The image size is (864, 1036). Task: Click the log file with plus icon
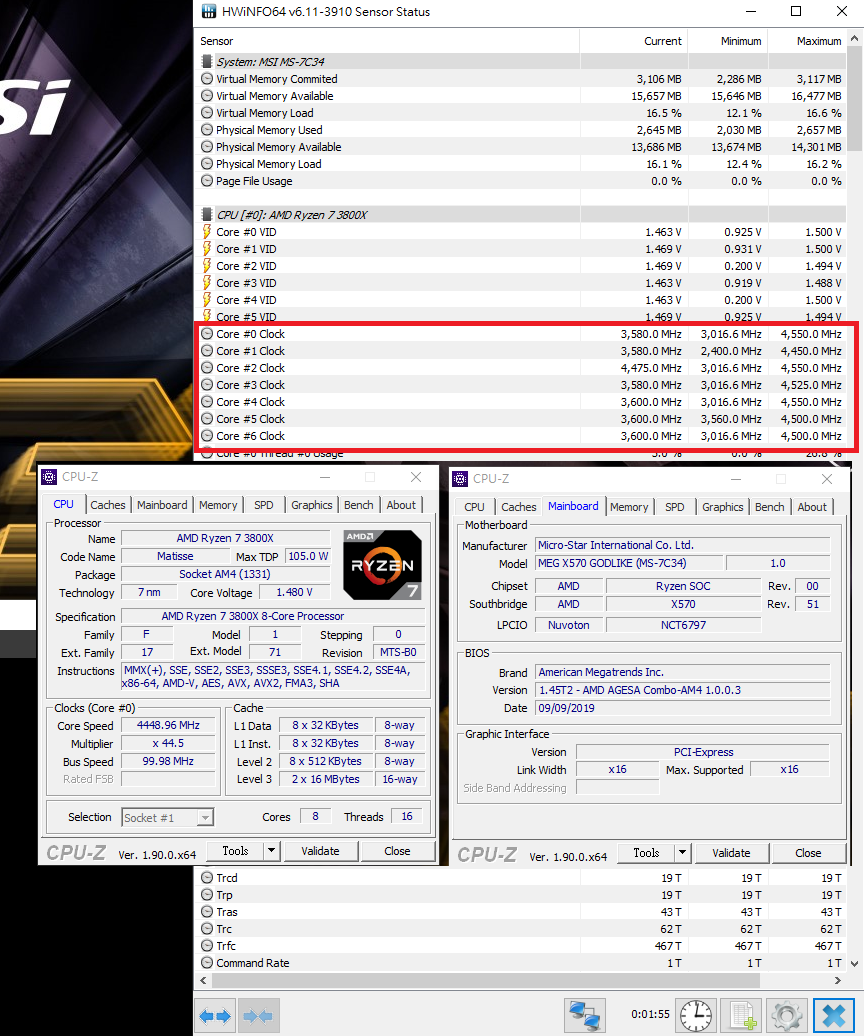click(742, 1016)
